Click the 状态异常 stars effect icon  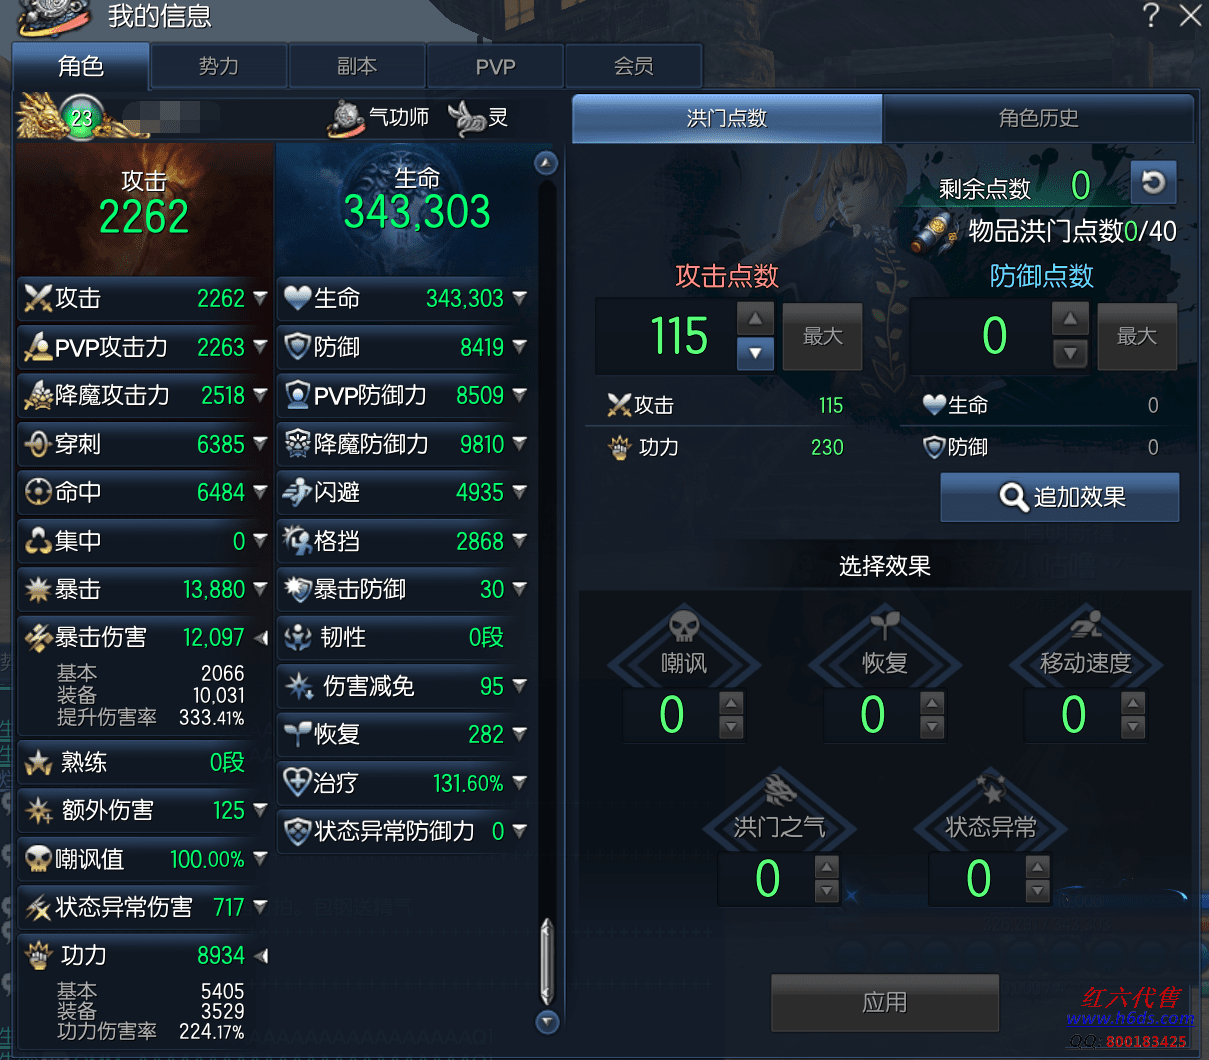tap(991, 789)
